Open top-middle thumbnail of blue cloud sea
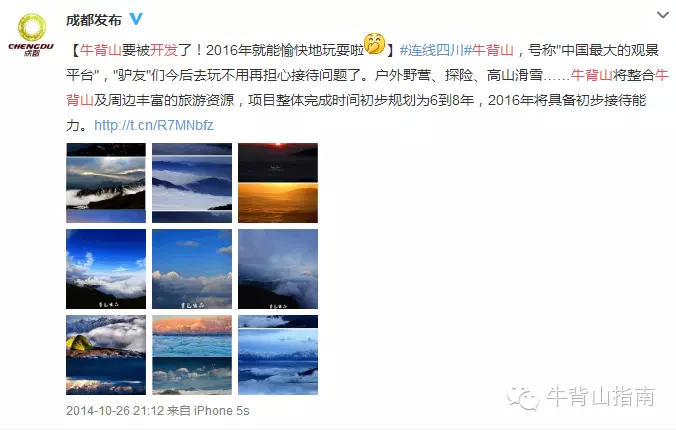 click(192, 183)
